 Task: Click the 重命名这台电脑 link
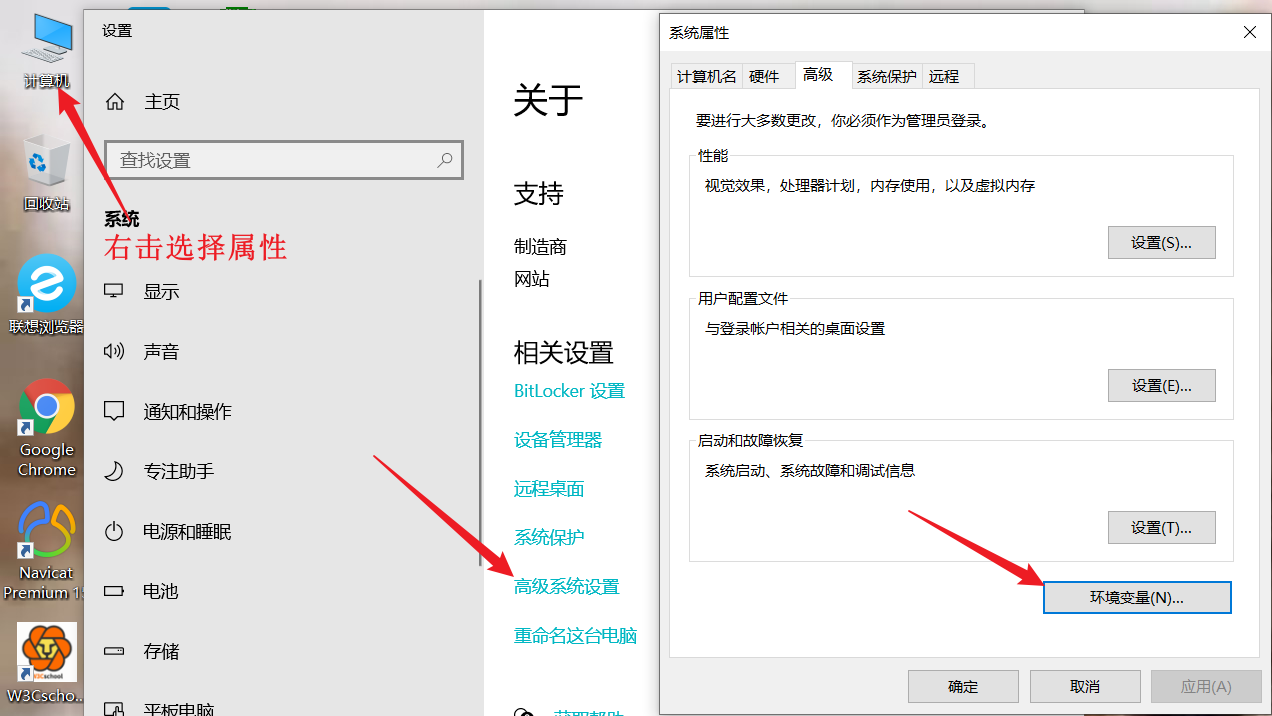click(575, 636)
